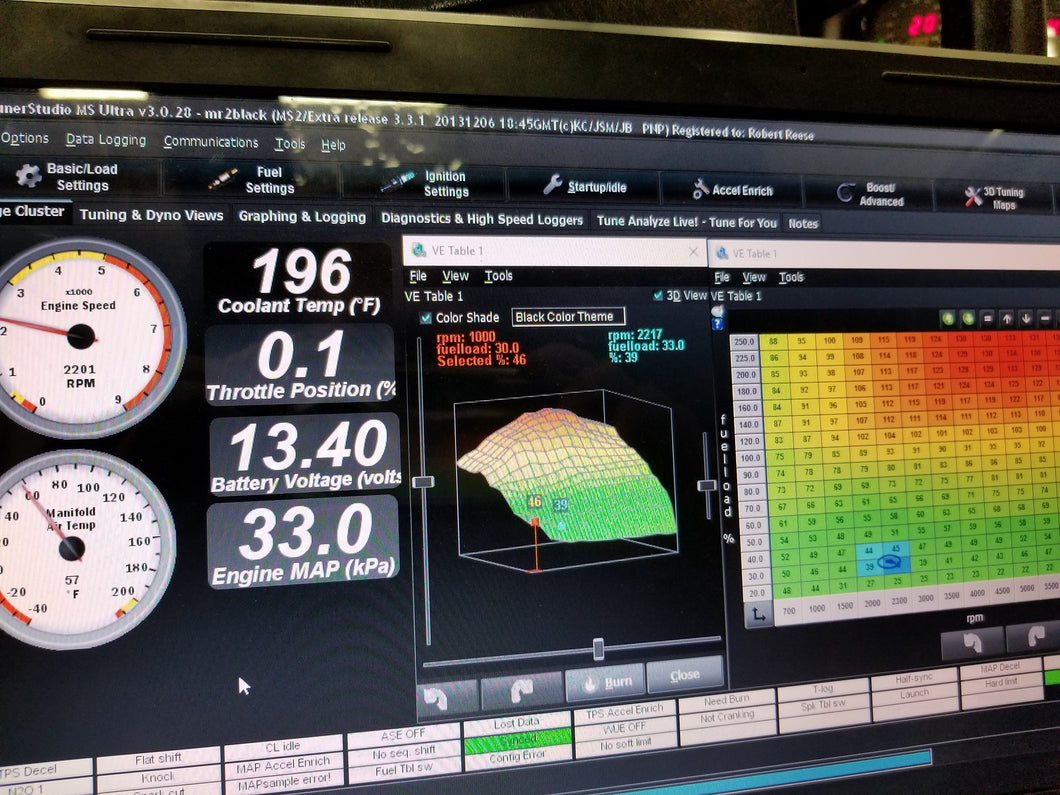Open File menu in left VE Table window
This screenshot has width=1060, height=795.
418,276
